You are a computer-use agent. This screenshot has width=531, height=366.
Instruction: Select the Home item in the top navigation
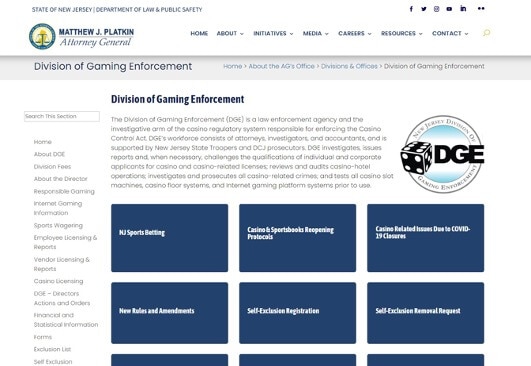(199, 34)
